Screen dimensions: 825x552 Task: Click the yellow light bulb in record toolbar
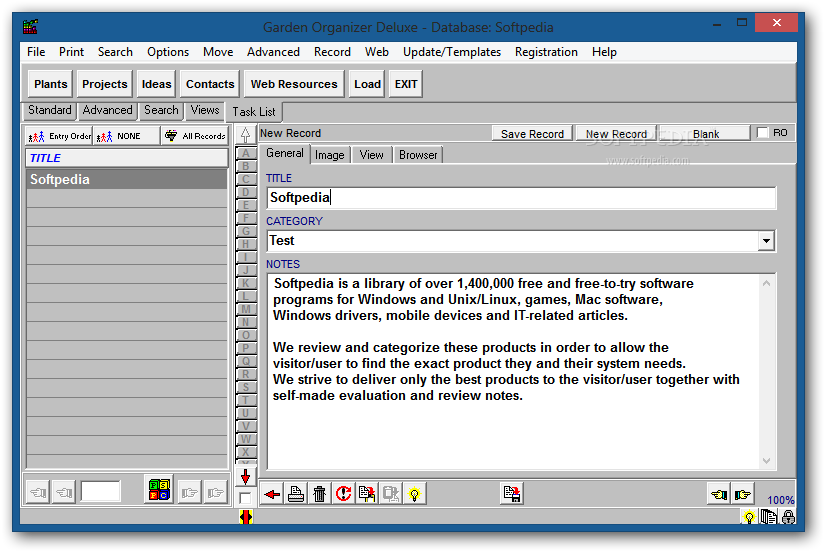tap(414, 494)
